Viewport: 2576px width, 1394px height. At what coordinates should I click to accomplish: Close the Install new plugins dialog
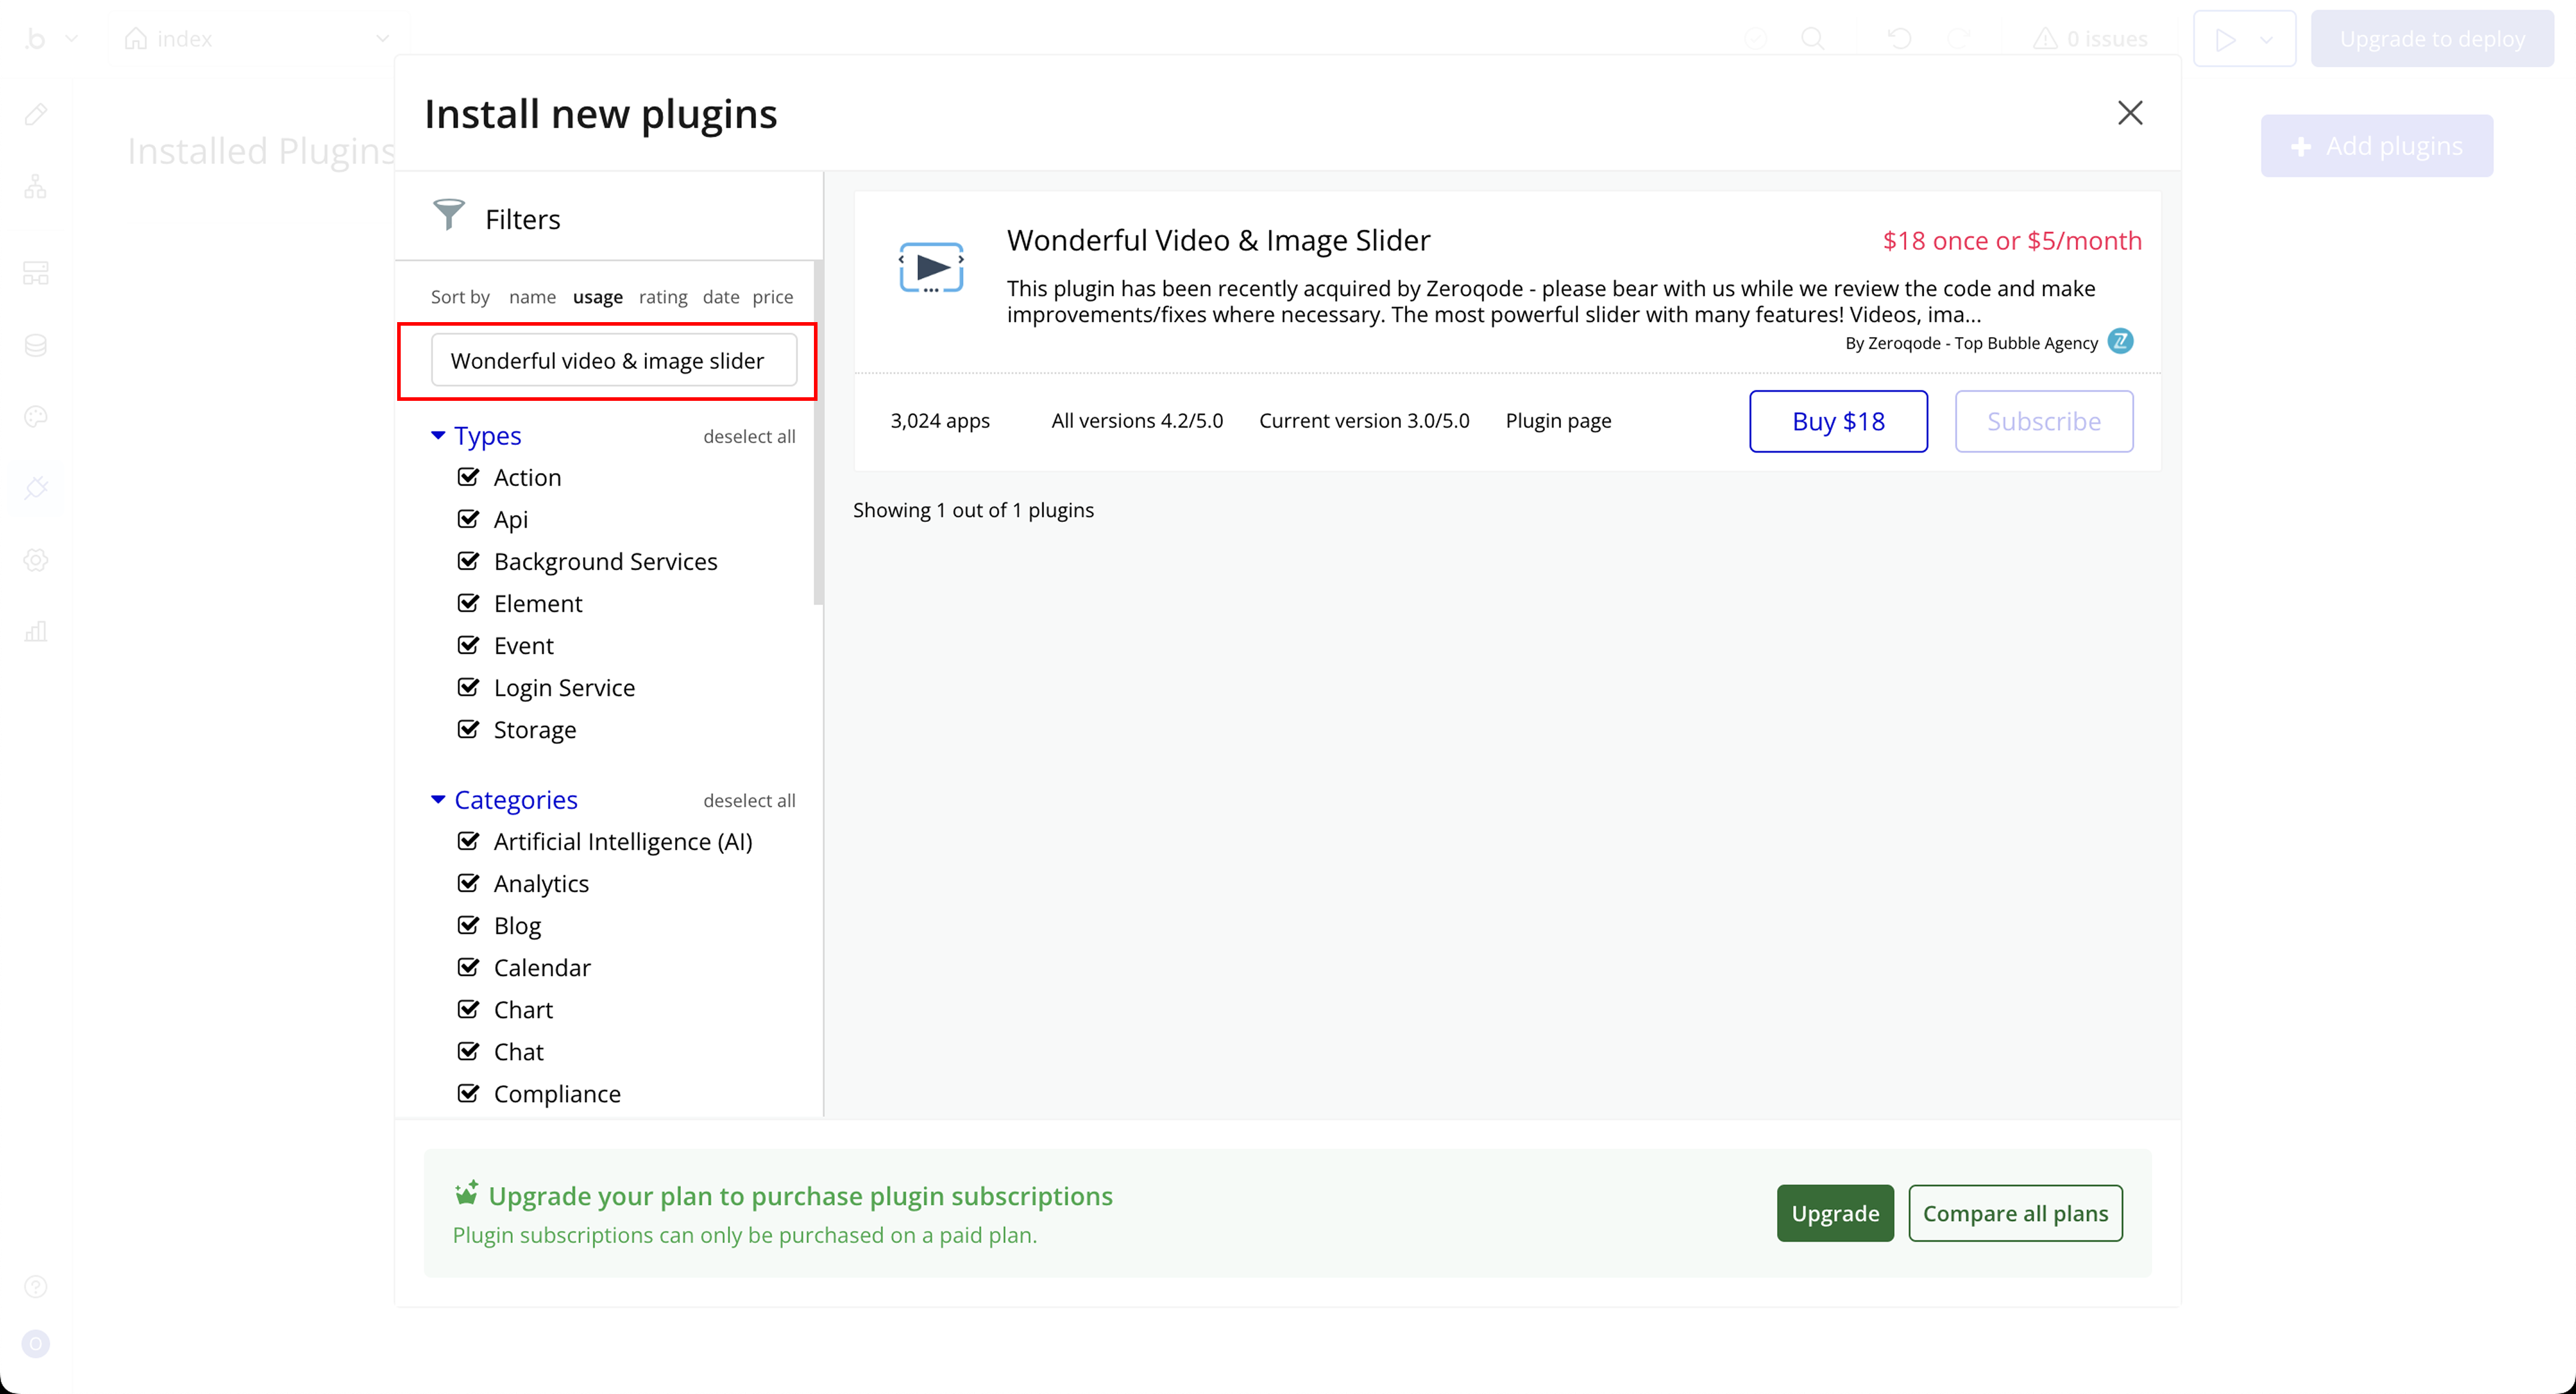click(2129, 113)
